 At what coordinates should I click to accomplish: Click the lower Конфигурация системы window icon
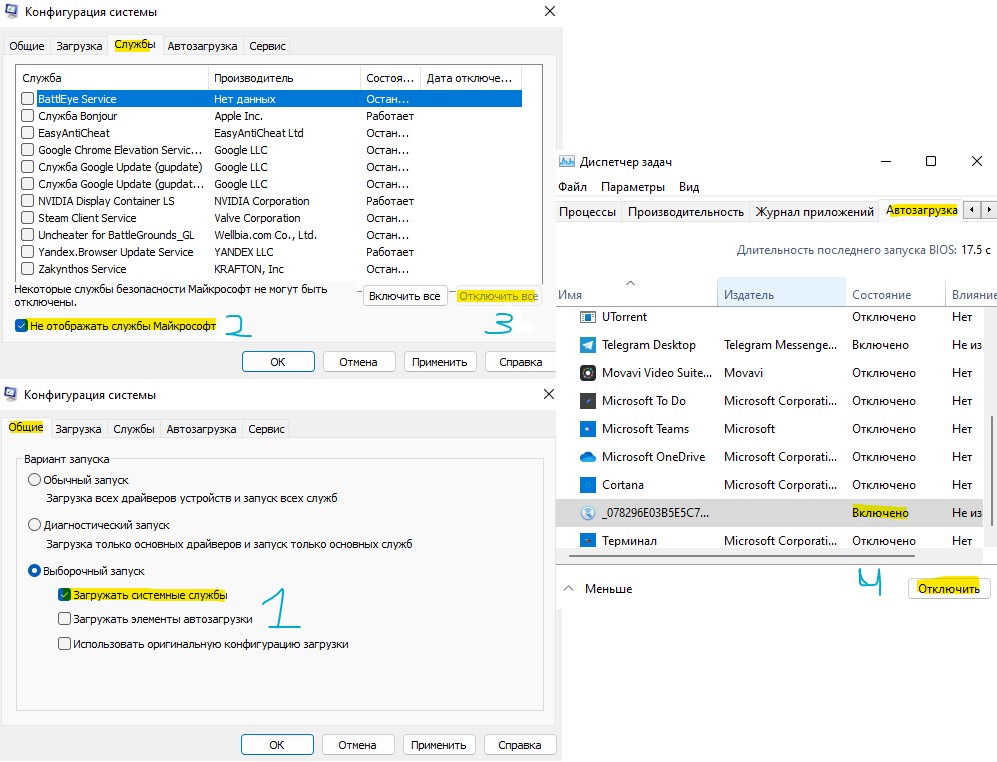point(11,394)
